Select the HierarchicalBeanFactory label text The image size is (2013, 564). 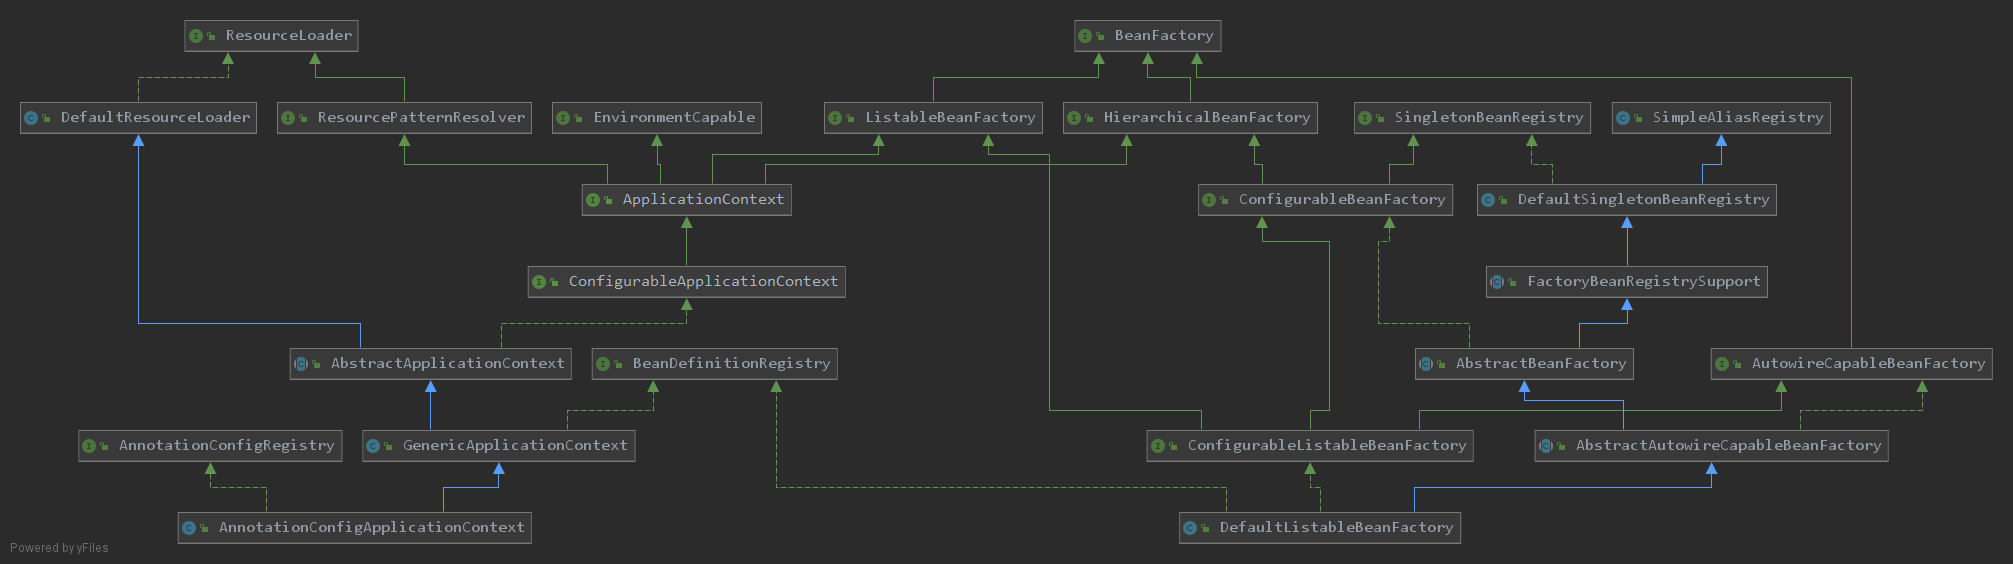[x=1207, y=118]
